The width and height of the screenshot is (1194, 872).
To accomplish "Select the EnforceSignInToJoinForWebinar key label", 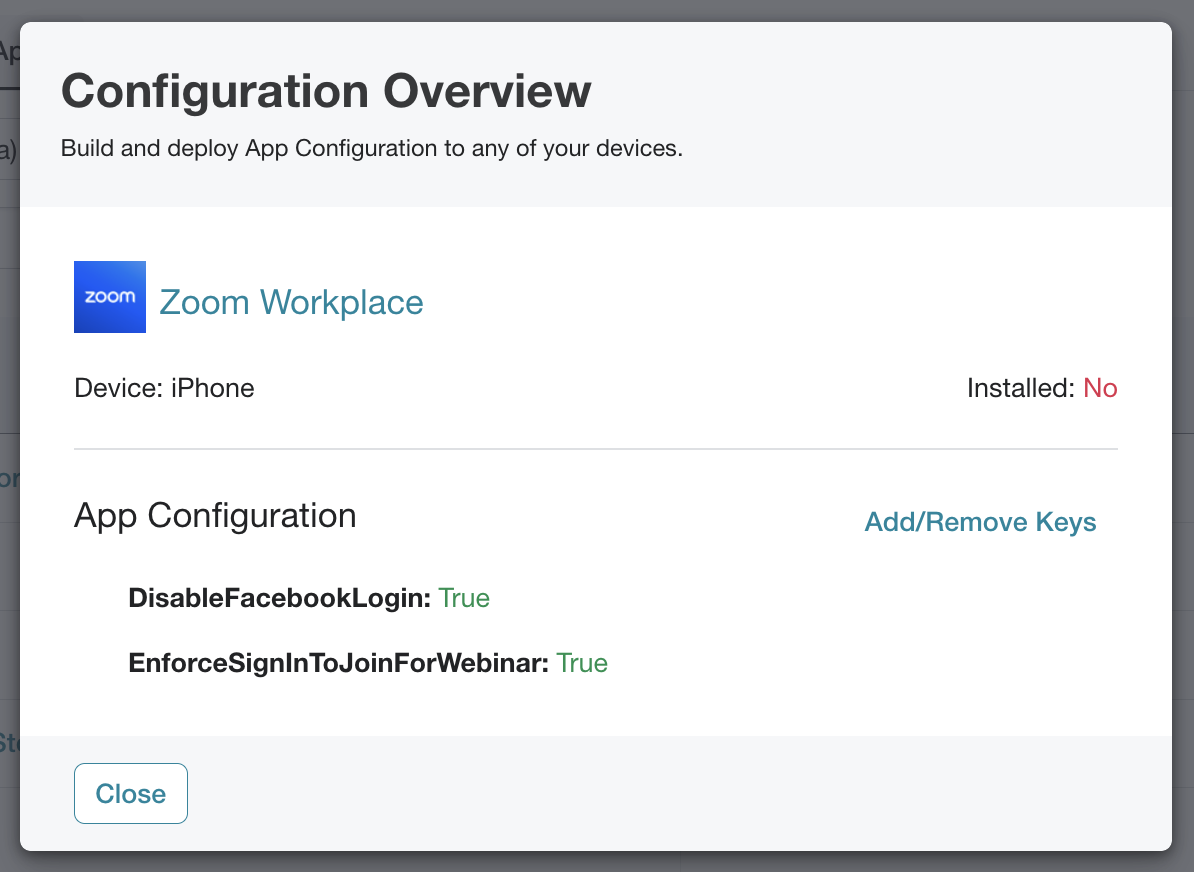I will point(338,663).
